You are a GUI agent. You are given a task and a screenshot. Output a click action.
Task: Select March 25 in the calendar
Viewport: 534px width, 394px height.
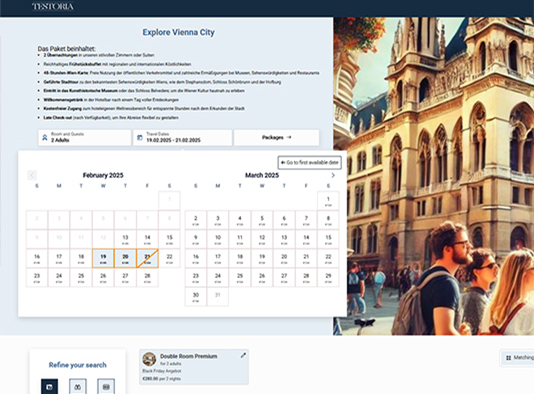[x=240, y=277]
